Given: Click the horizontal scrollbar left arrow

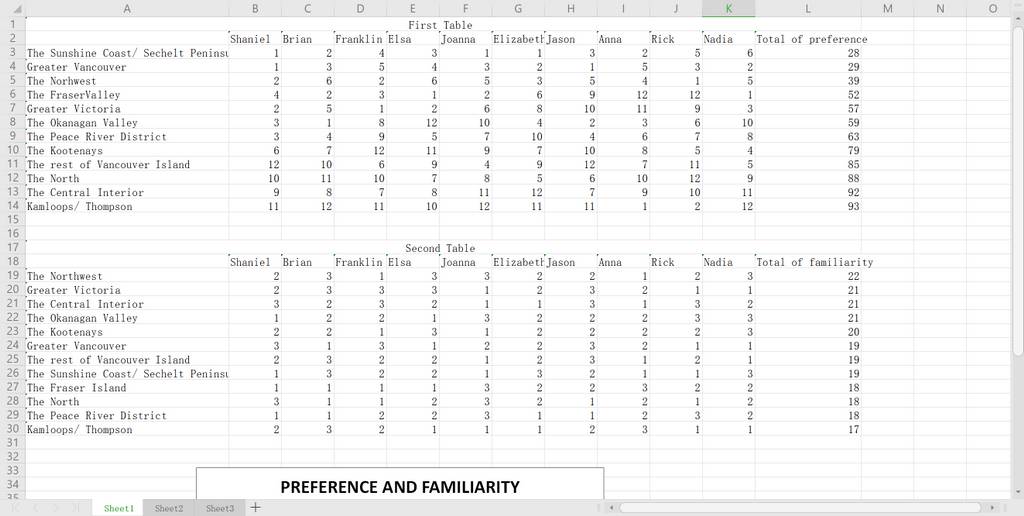Looking at the screenshot, I should [x=611, y=508].
